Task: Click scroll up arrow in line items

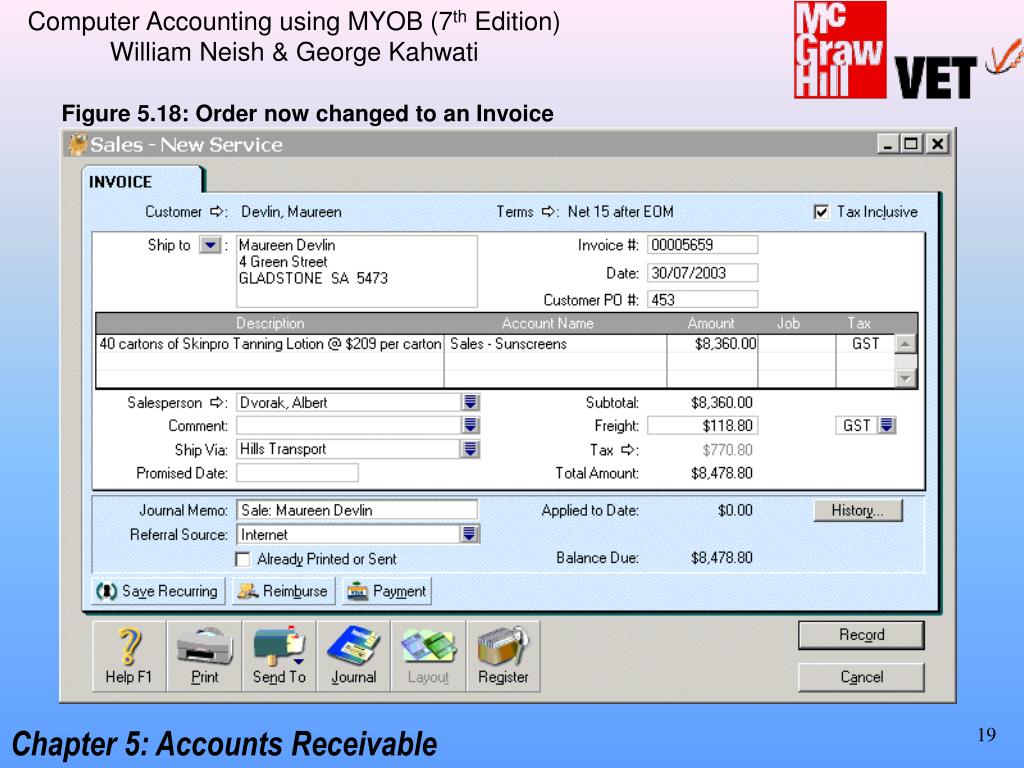Action: click(x=905, y=344)
